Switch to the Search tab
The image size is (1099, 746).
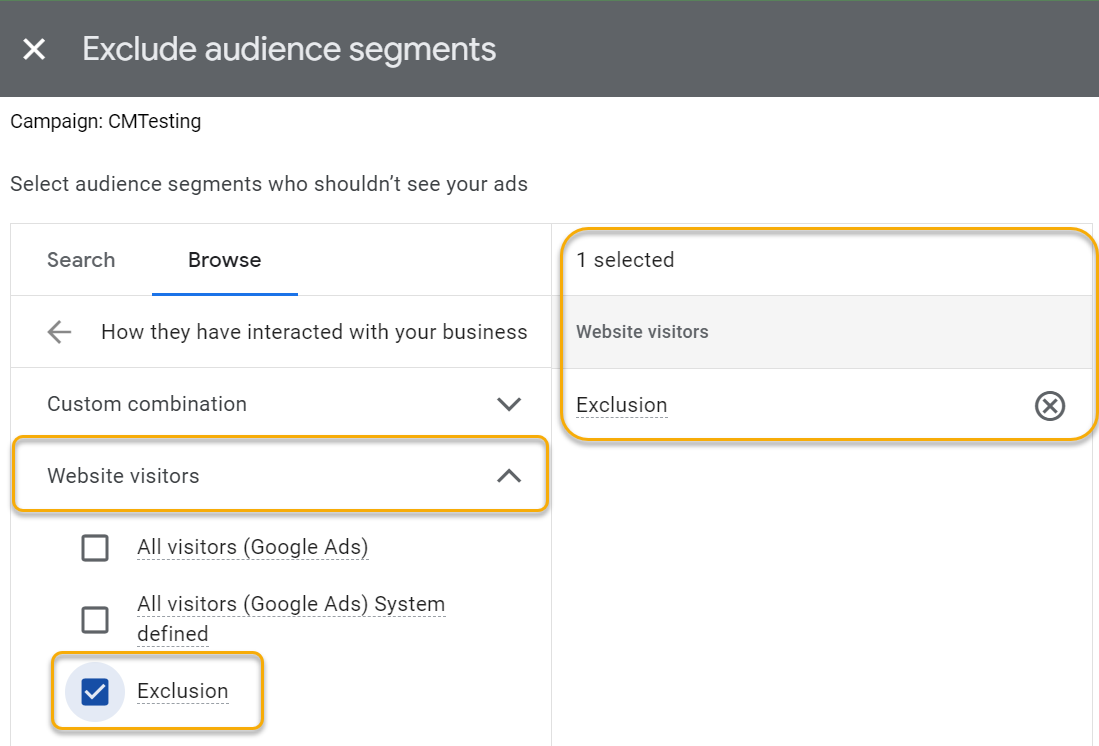[x=81, y=260]
